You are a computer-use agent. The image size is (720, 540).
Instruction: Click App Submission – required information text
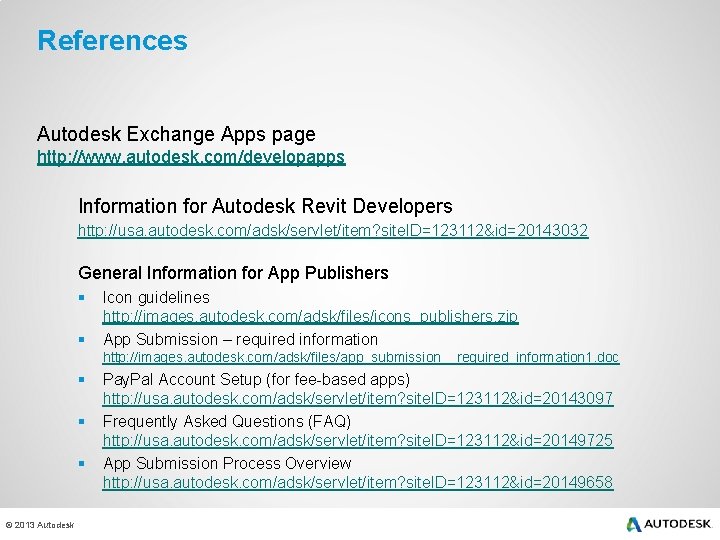pyautogui.click(x=241, y=339)
